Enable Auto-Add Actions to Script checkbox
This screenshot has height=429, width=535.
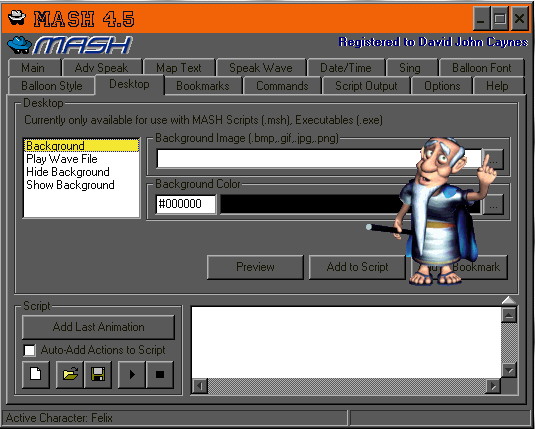point(29,350)
